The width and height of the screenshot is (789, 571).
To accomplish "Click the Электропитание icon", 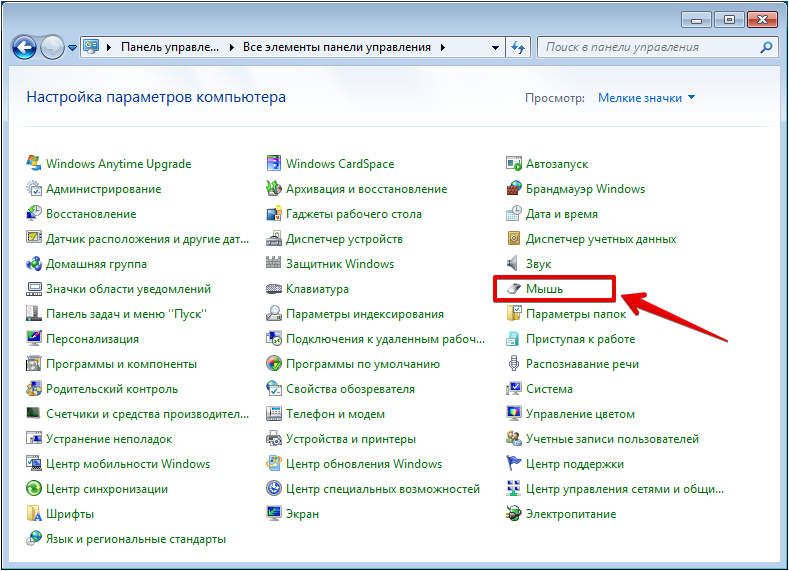I will click(x=514, y=513).
